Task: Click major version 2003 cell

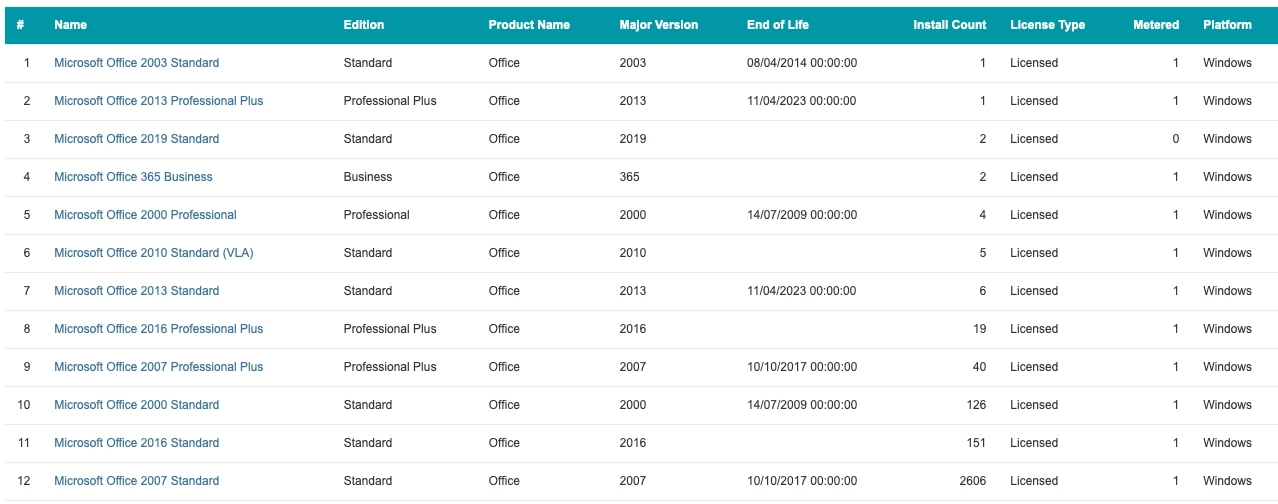Action: 633,63
